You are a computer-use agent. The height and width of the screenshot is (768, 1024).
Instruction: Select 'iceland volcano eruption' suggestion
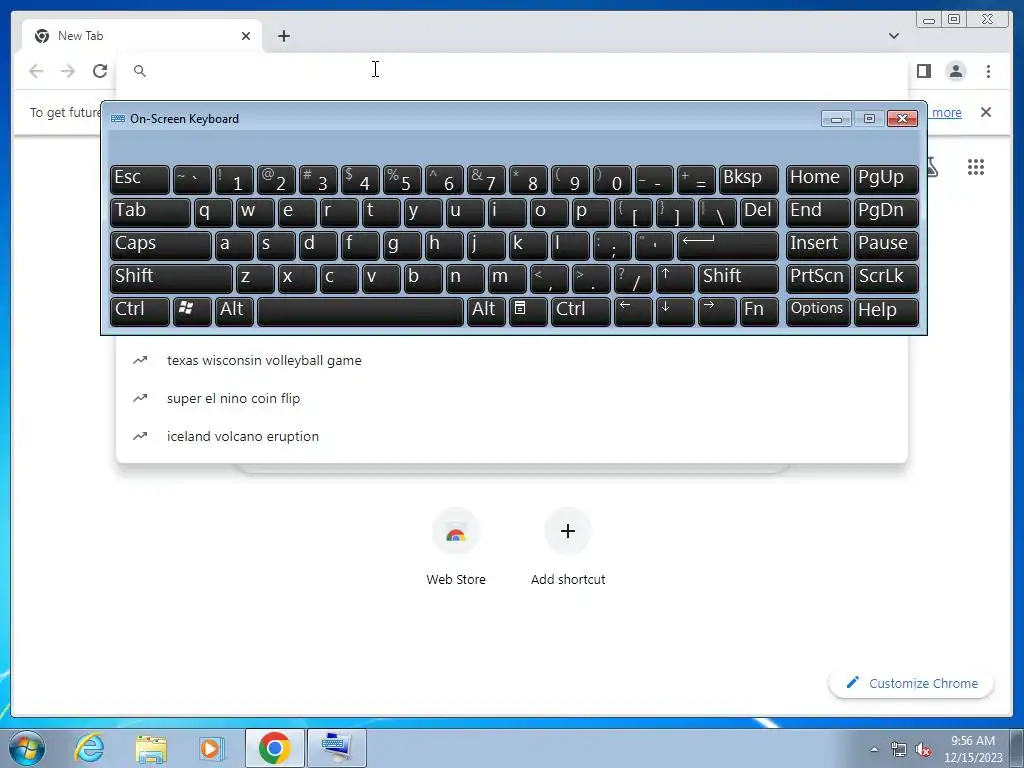pyautogui.click(x=511, y=436)
